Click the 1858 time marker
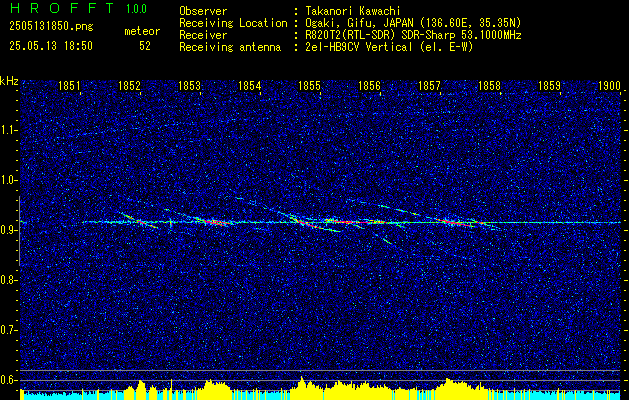 pos(489,85)
